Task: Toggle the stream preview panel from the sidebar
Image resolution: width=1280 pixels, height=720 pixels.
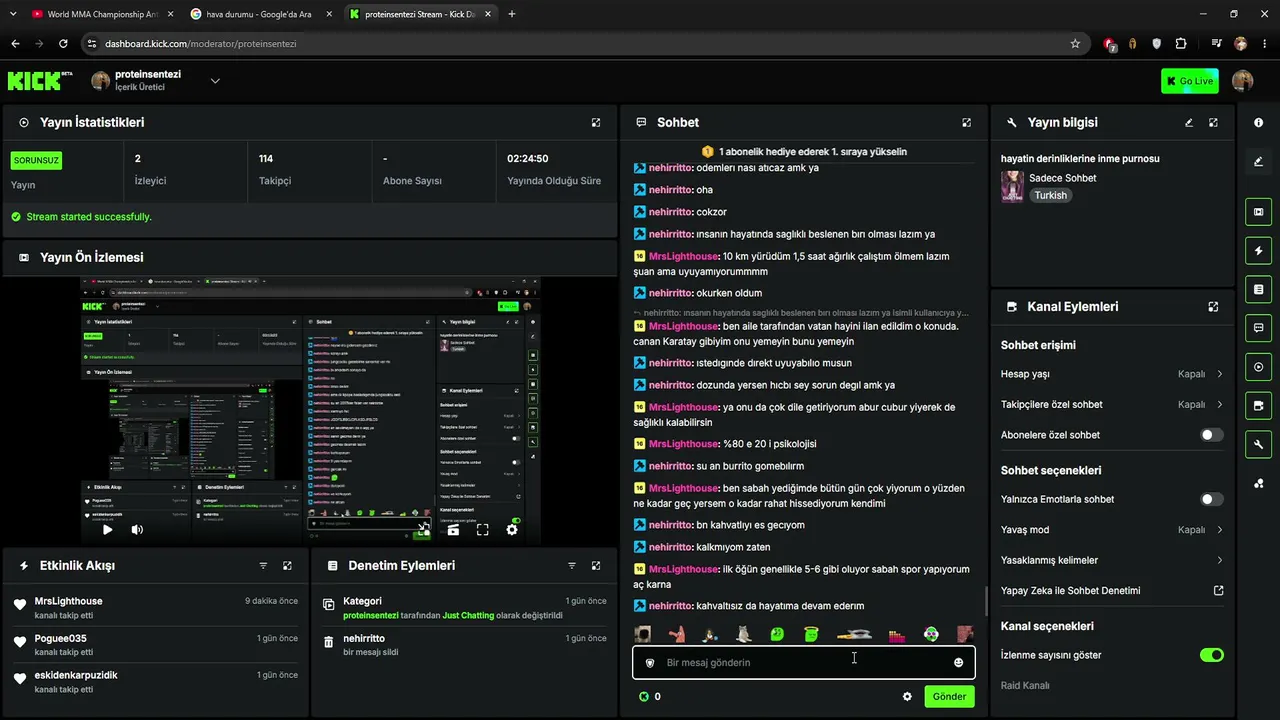Action: click(1258, 212)
